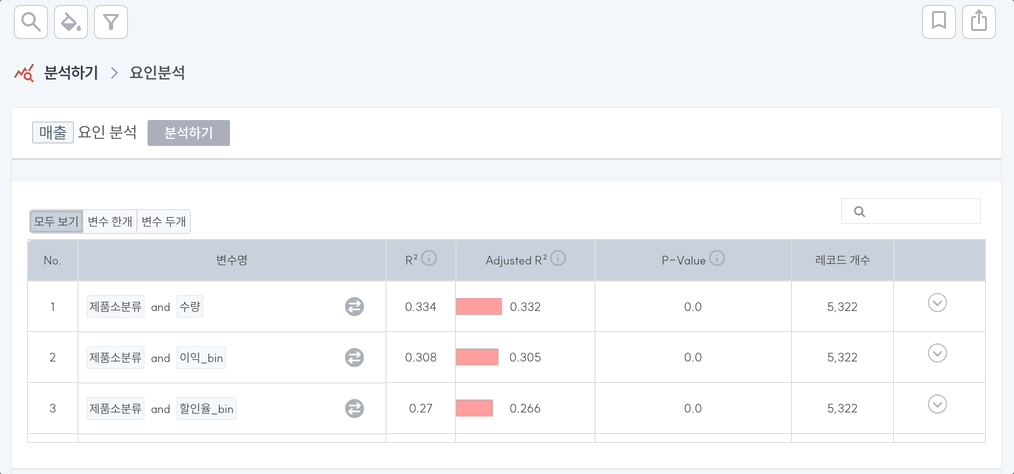Image resolution: width=1014 pixels, height=474 pixels.
Task: Show info for the R² column
Action: tap(429, 259)
